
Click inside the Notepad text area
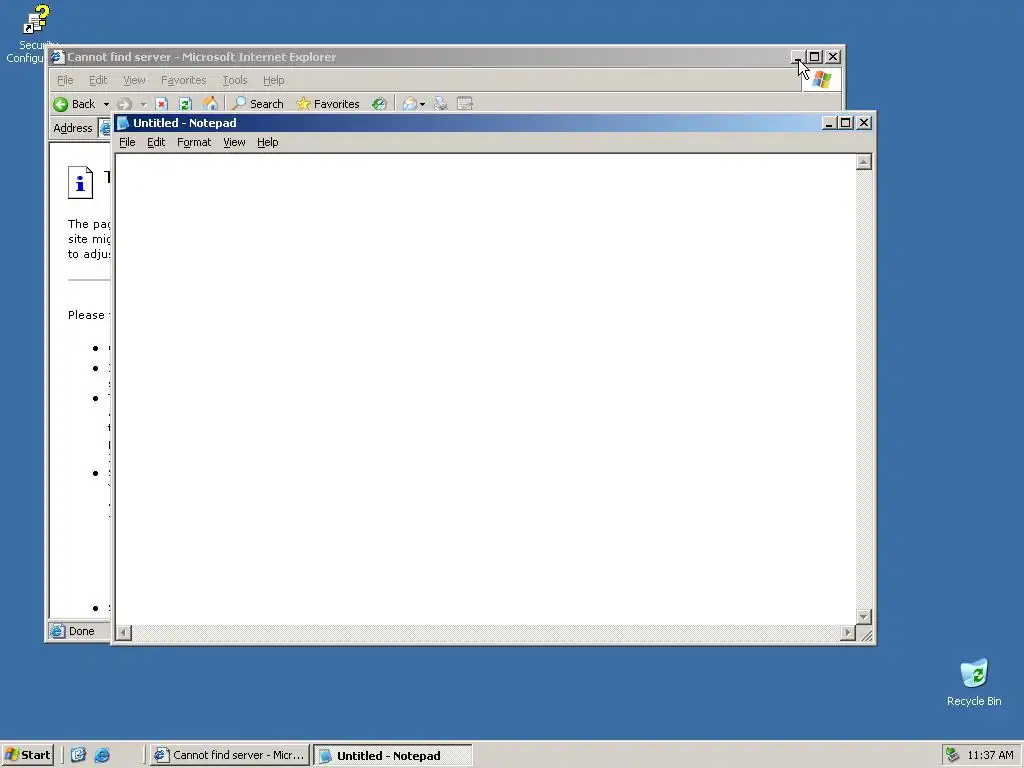(x=485, y=389)
